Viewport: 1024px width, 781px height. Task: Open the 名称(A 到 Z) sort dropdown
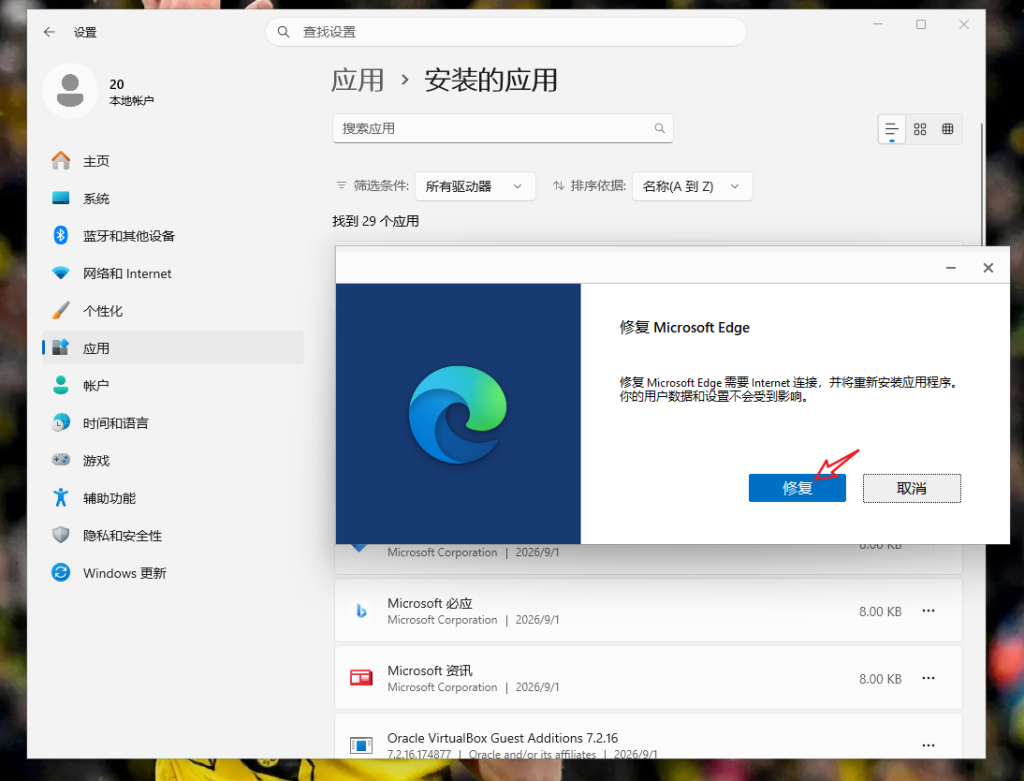(692, 186)
